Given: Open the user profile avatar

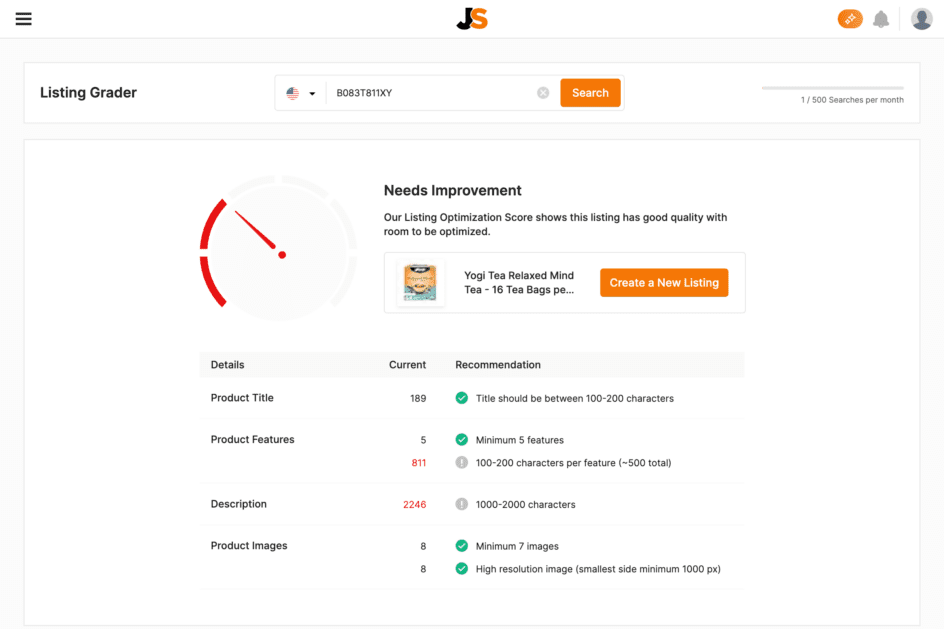Looking at the screenshot, I should [x=921, y=19].
